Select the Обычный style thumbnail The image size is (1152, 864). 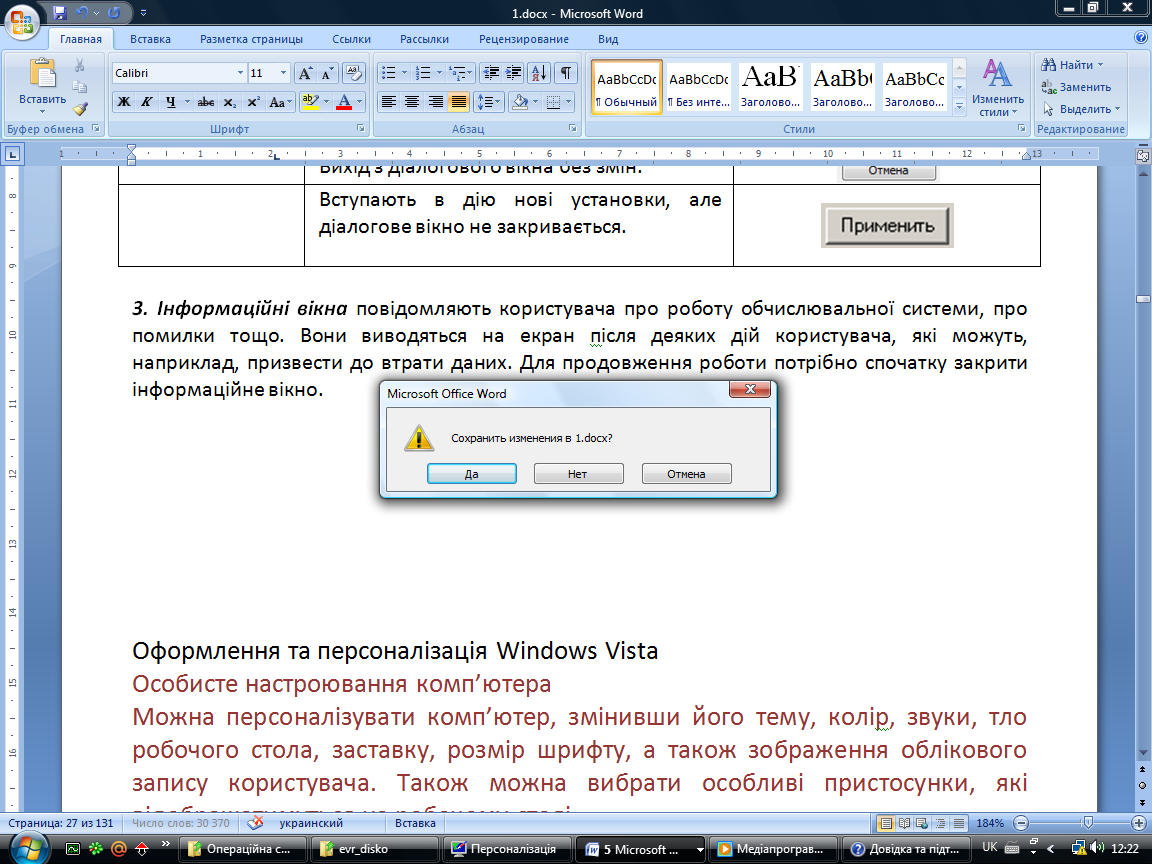627,87
